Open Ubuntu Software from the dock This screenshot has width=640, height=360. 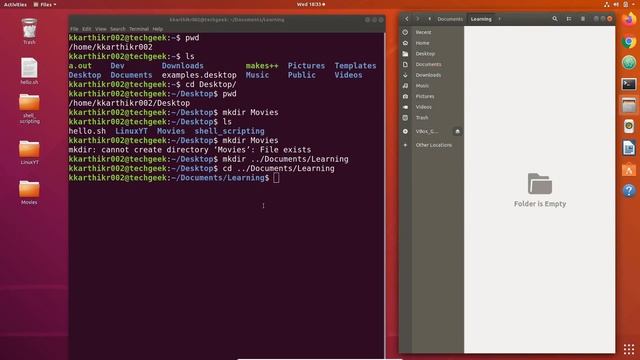click(x=629, y=169)
